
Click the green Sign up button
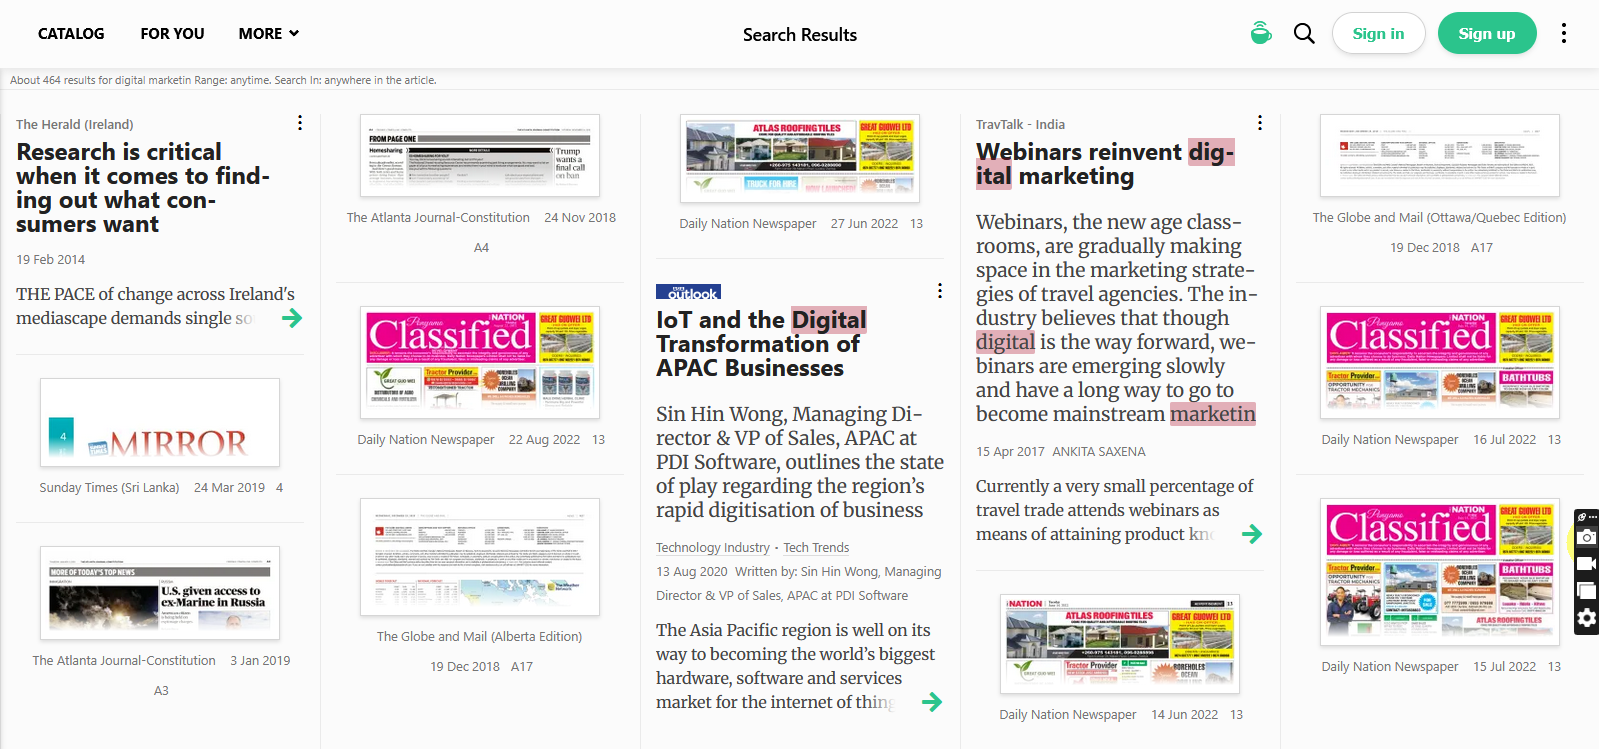[1486, 34]
